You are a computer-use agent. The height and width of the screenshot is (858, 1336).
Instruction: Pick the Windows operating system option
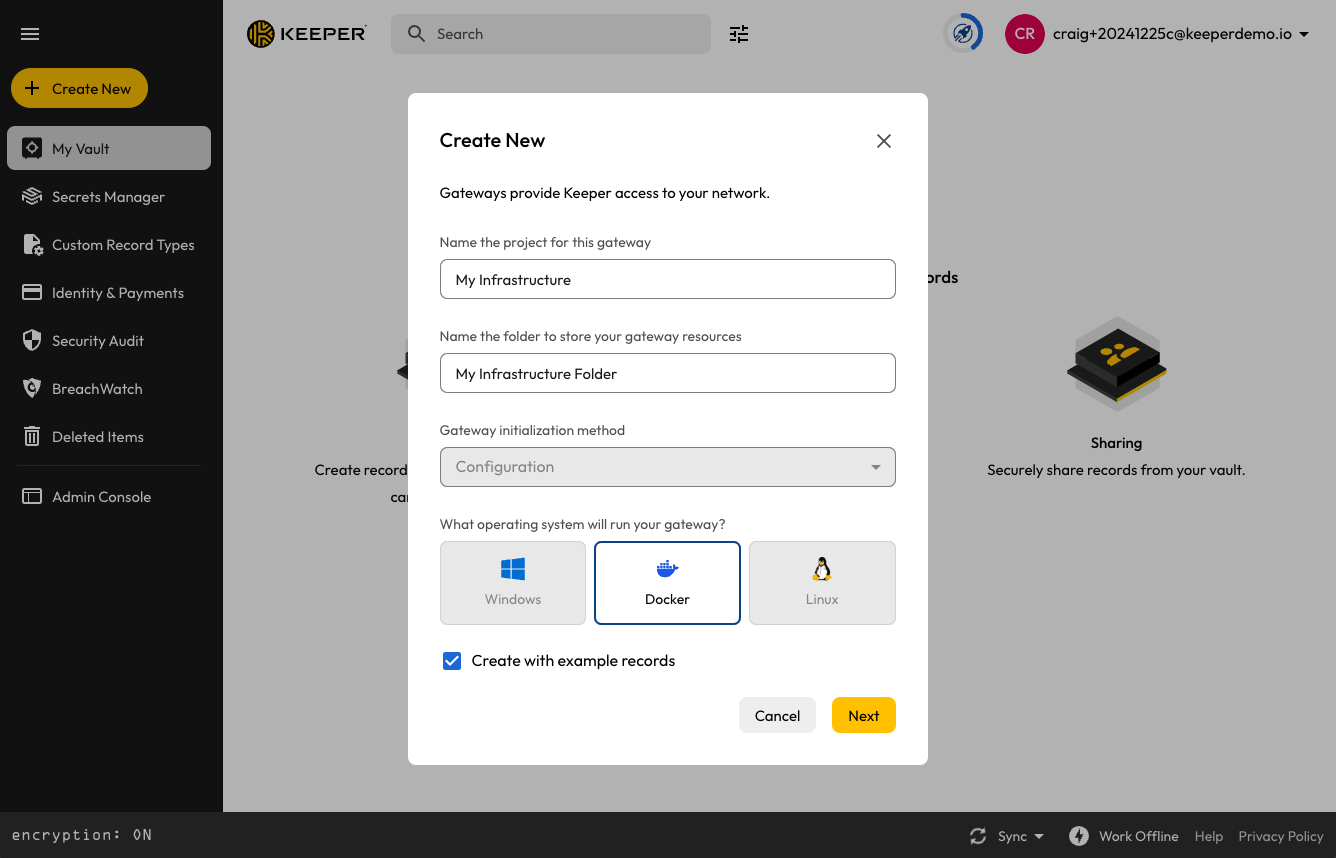[x=513, y=583]
